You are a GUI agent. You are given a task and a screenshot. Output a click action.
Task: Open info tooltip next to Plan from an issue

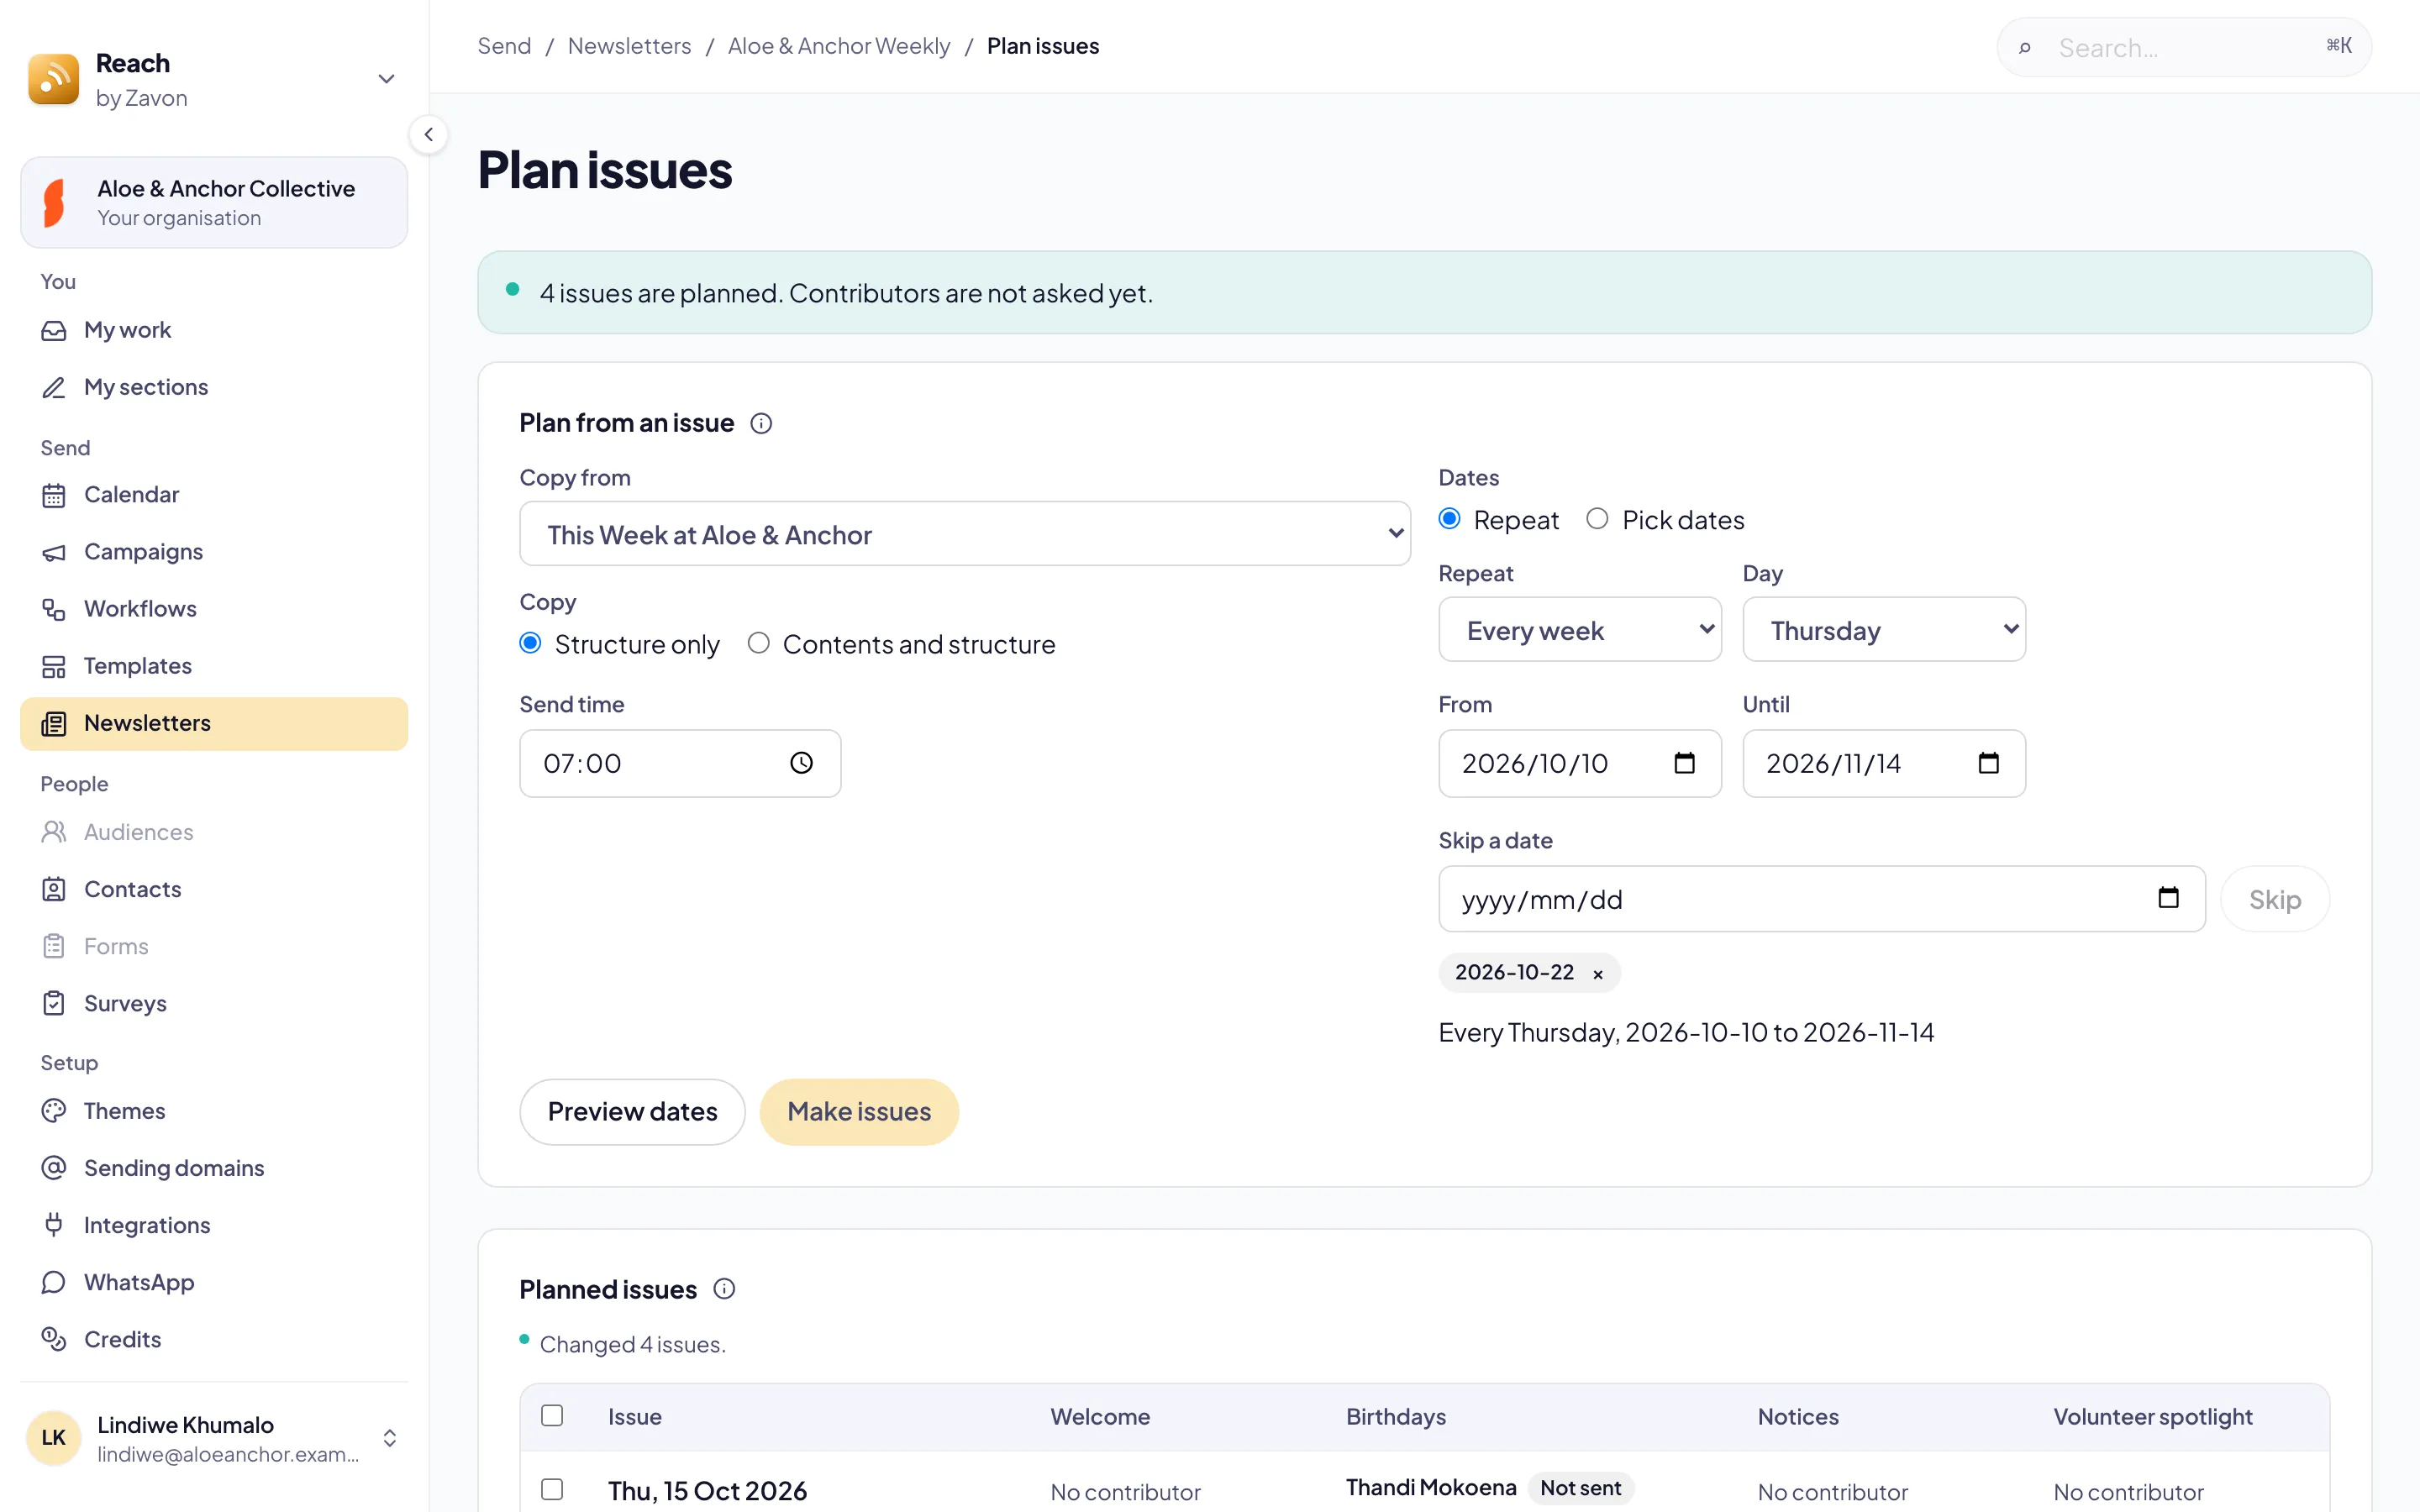761,423
